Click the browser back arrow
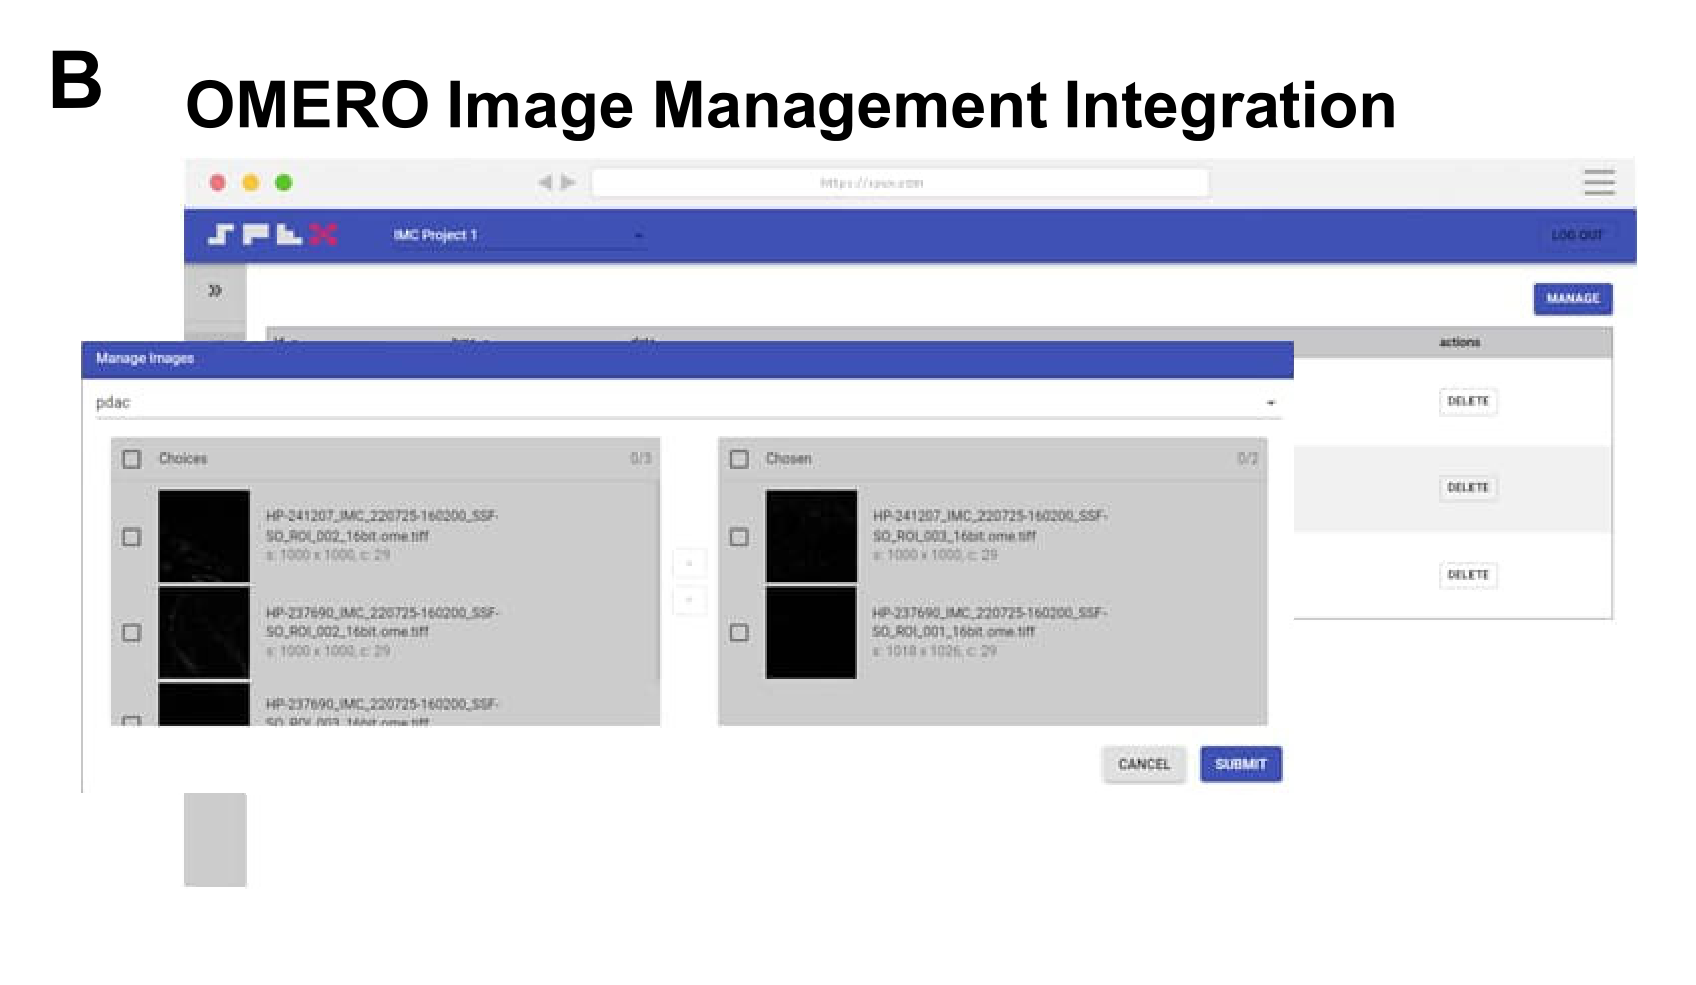The height and width of the screenshot is (985, 1696). point(545,182)
